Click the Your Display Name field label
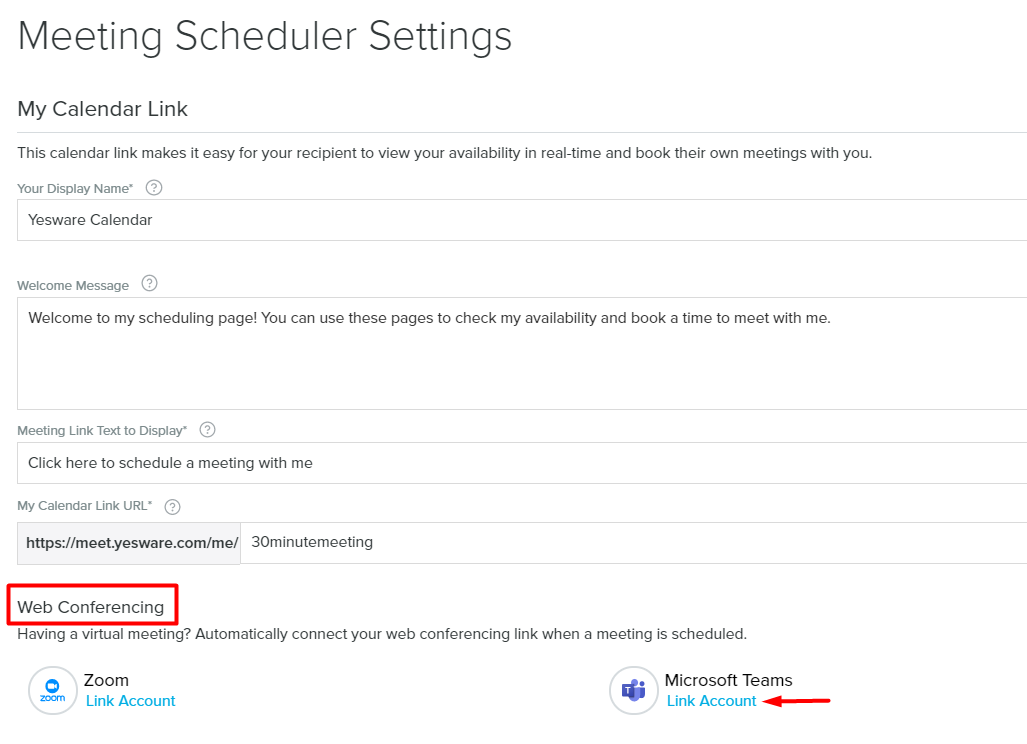Image resolution: width=1027 pixels, height=744 pixels. 75,189
